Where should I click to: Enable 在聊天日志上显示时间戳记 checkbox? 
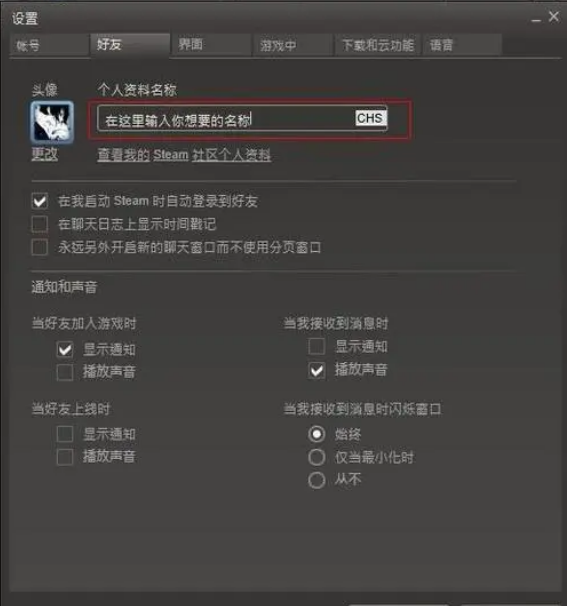(x=40, y=224)
